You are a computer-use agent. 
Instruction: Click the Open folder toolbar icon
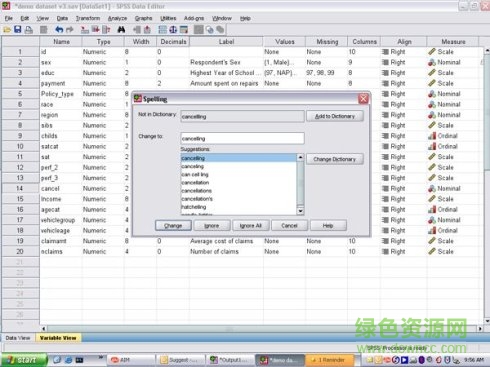click(7, 30)
